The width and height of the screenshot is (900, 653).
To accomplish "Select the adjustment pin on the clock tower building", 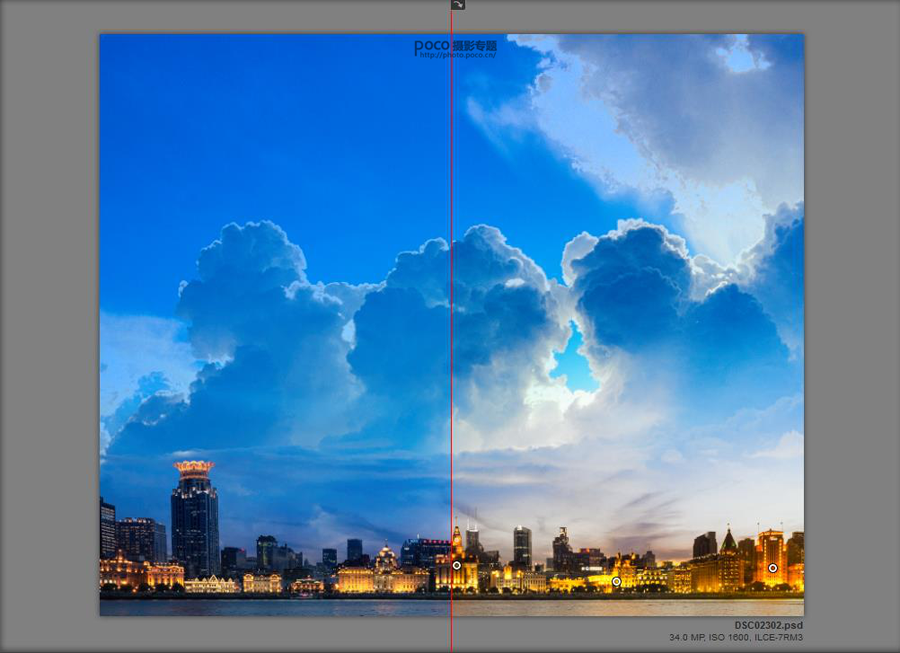I will [x=456, y=565].
